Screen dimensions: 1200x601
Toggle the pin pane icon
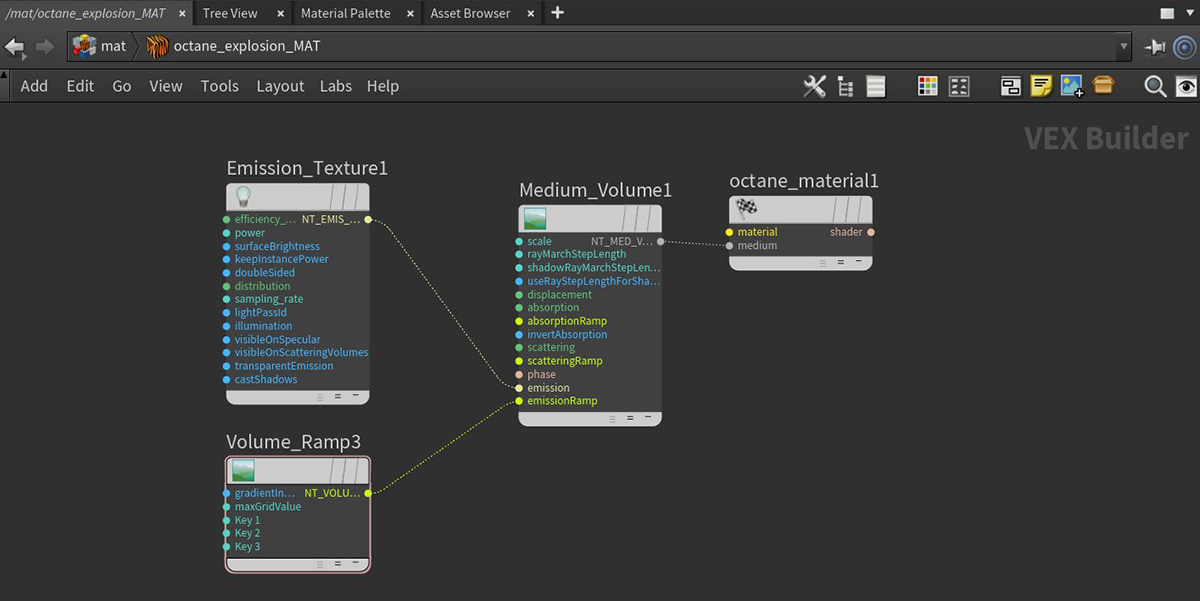click(x=1156, y=46)
